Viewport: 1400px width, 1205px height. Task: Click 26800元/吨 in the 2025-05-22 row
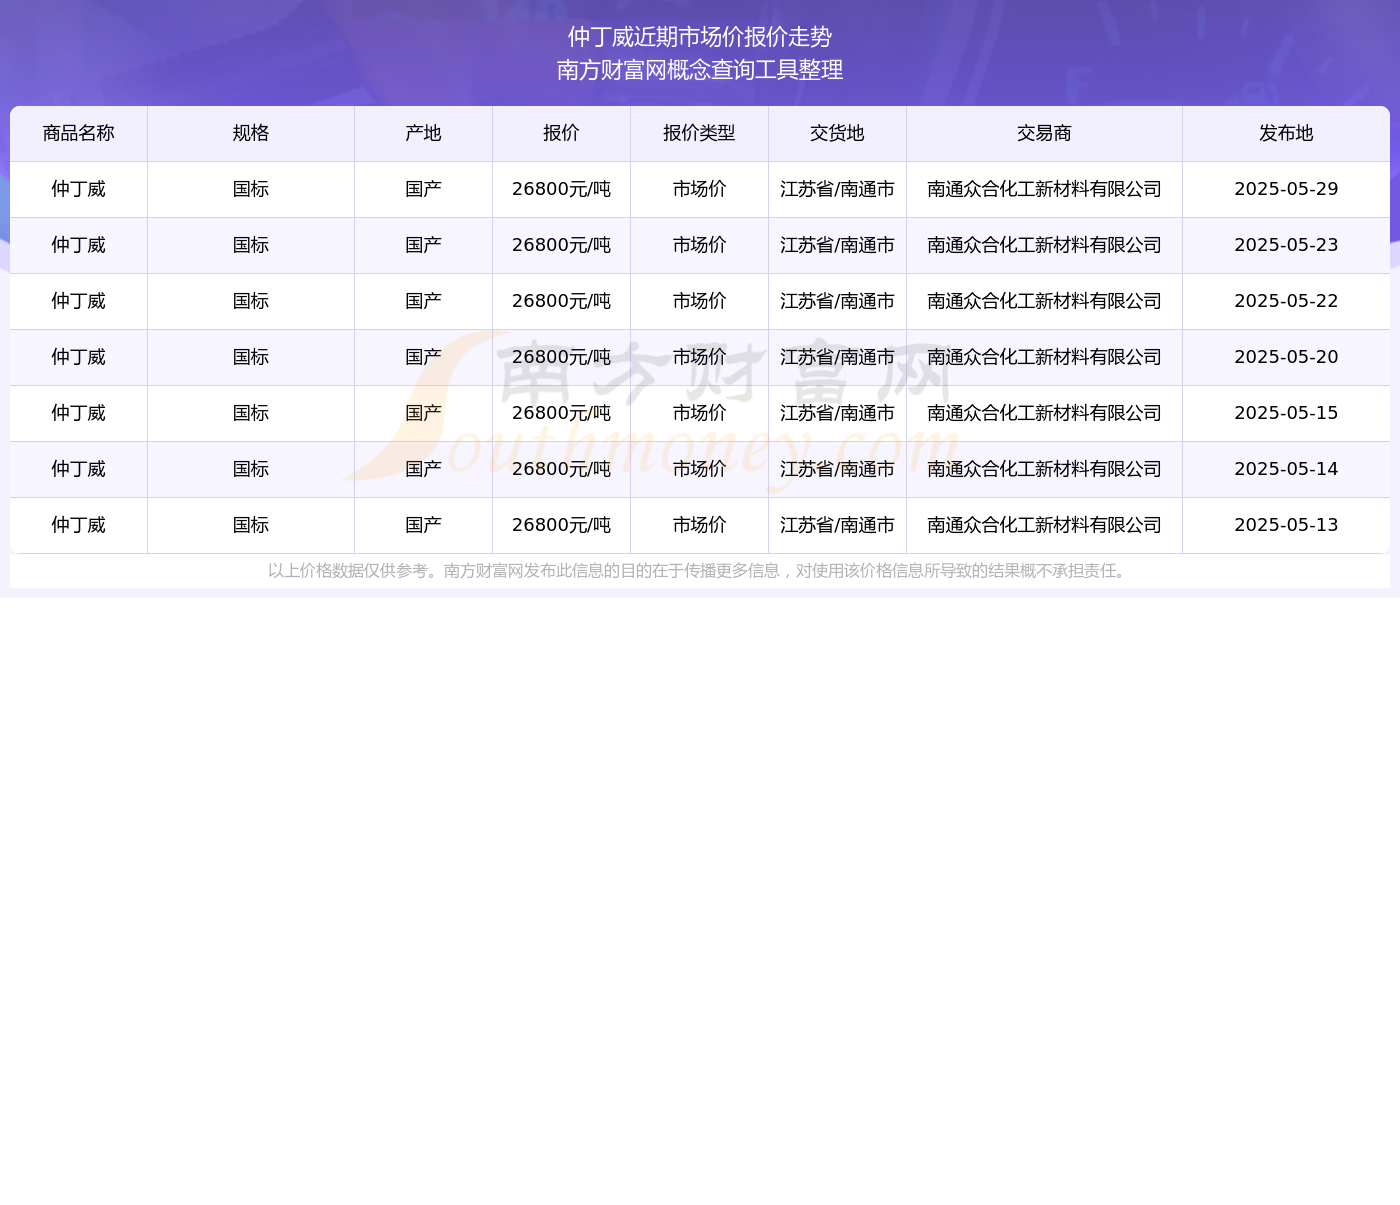tap(561, 301)
